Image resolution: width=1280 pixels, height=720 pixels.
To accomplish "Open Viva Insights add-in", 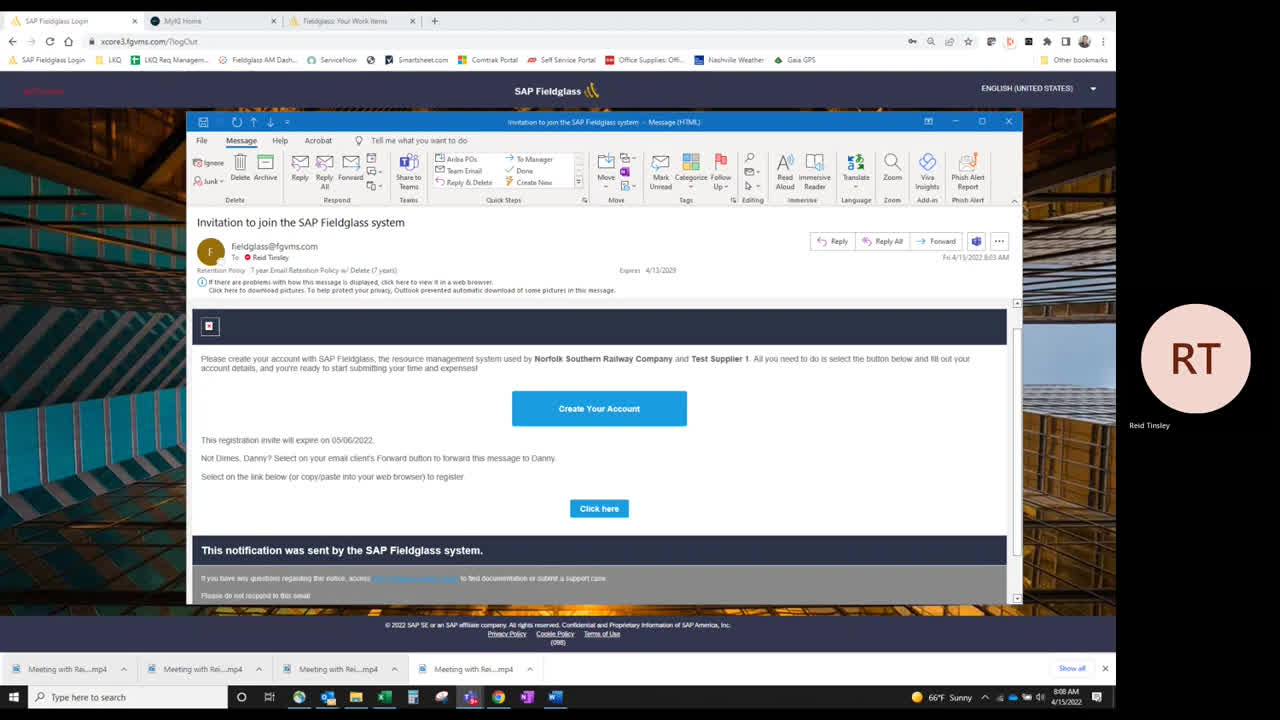I will click(x=927, y=162).
